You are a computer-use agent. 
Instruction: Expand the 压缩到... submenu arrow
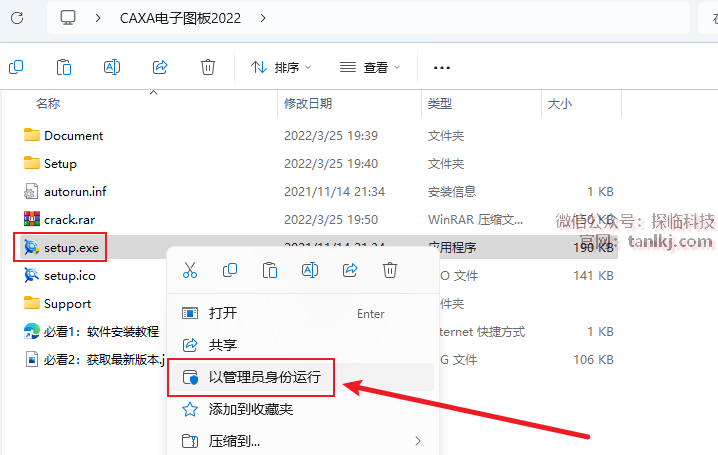[418, 441]
